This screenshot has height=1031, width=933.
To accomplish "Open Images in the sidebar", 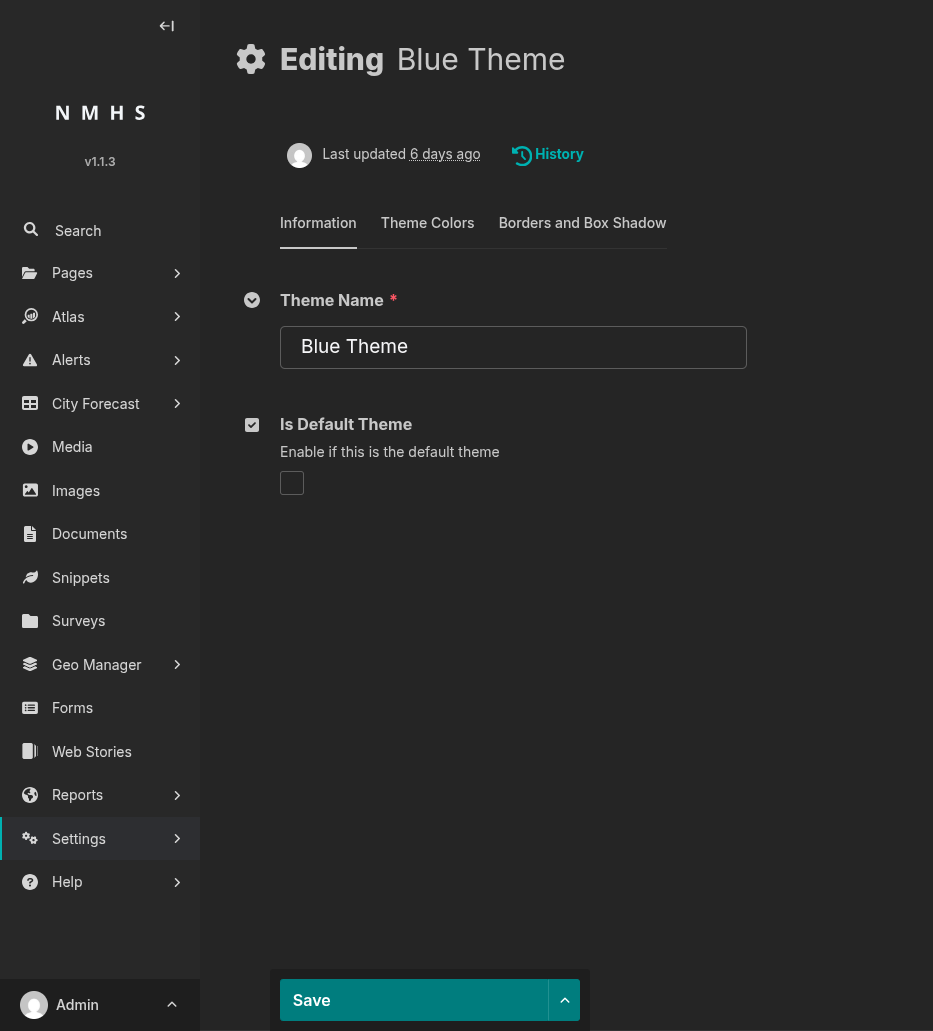I will [100, 491].
